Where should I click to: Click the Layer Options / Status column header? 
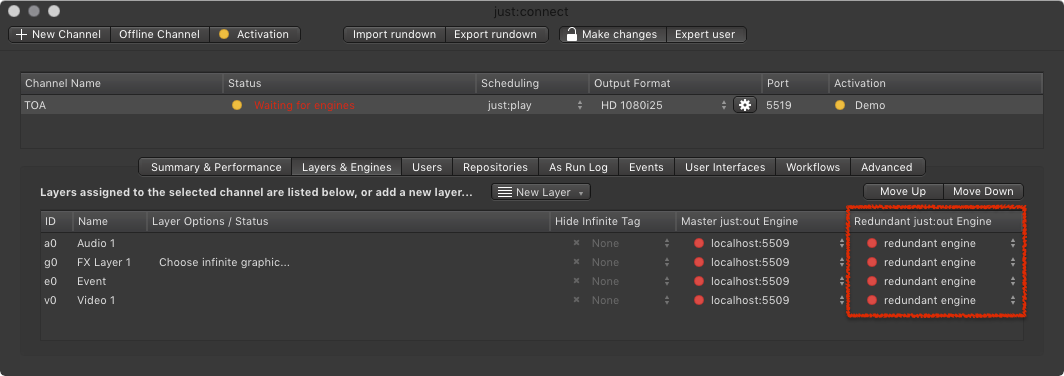pyautogui.click(x=348, y=221)
